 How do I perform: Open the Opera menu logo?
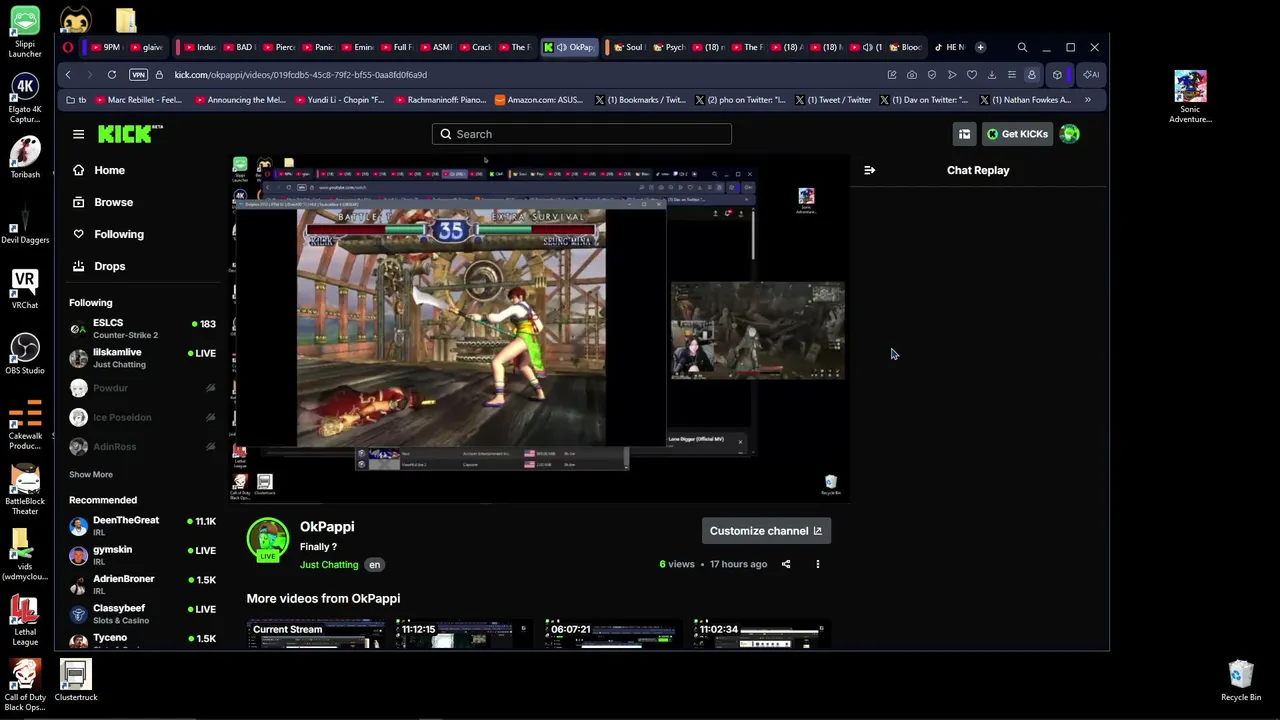pyautogui.click(x=68, y=47)
